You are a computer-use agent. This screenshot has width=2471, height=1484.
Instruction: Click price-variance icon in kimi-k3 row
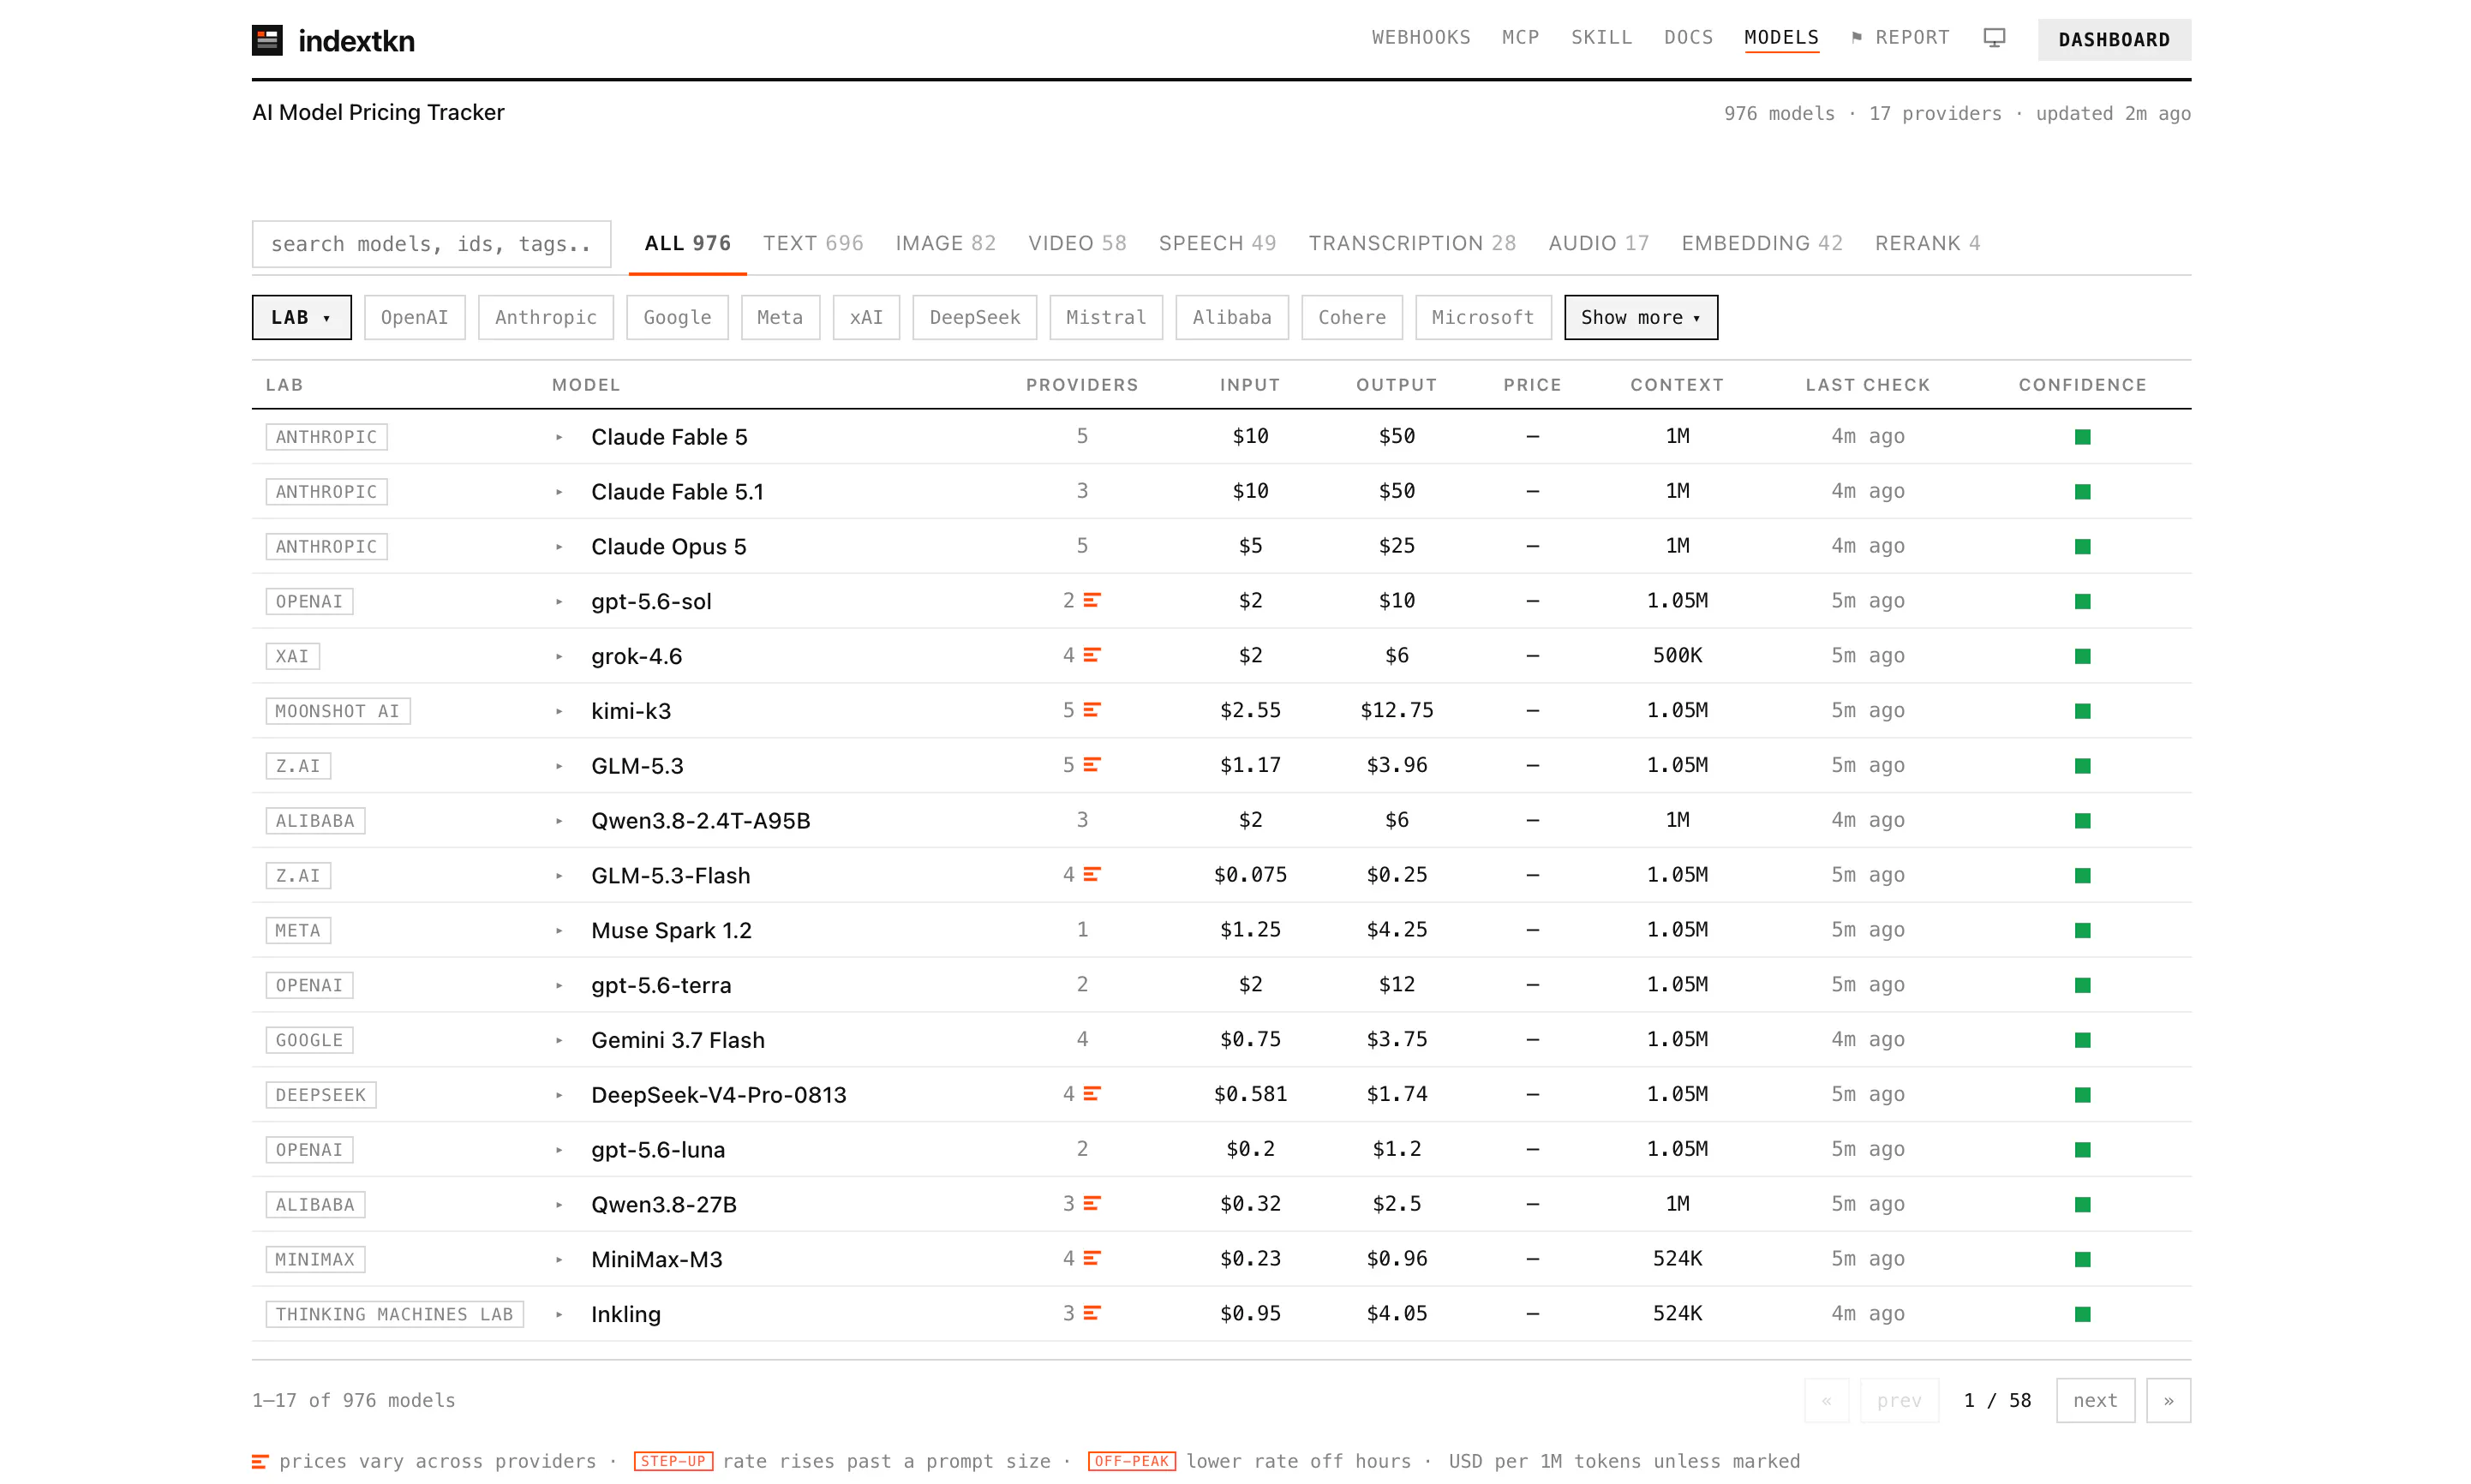click(1092, 711)
